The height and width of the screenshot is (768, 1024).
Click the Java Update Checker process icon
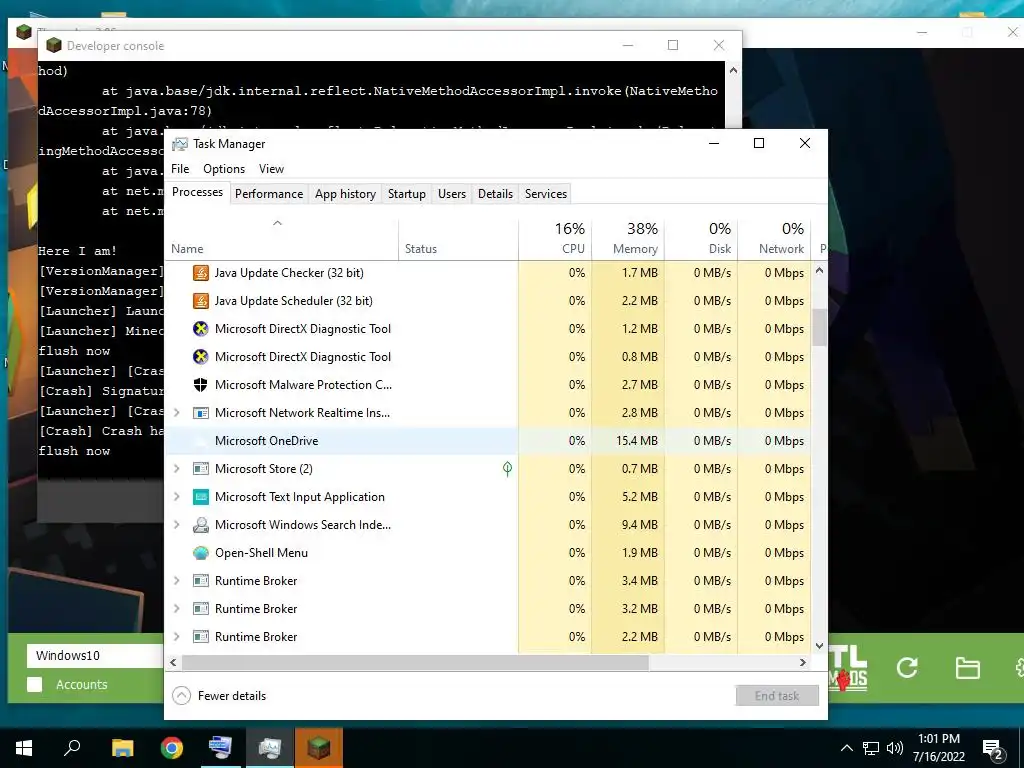[200, 273]
